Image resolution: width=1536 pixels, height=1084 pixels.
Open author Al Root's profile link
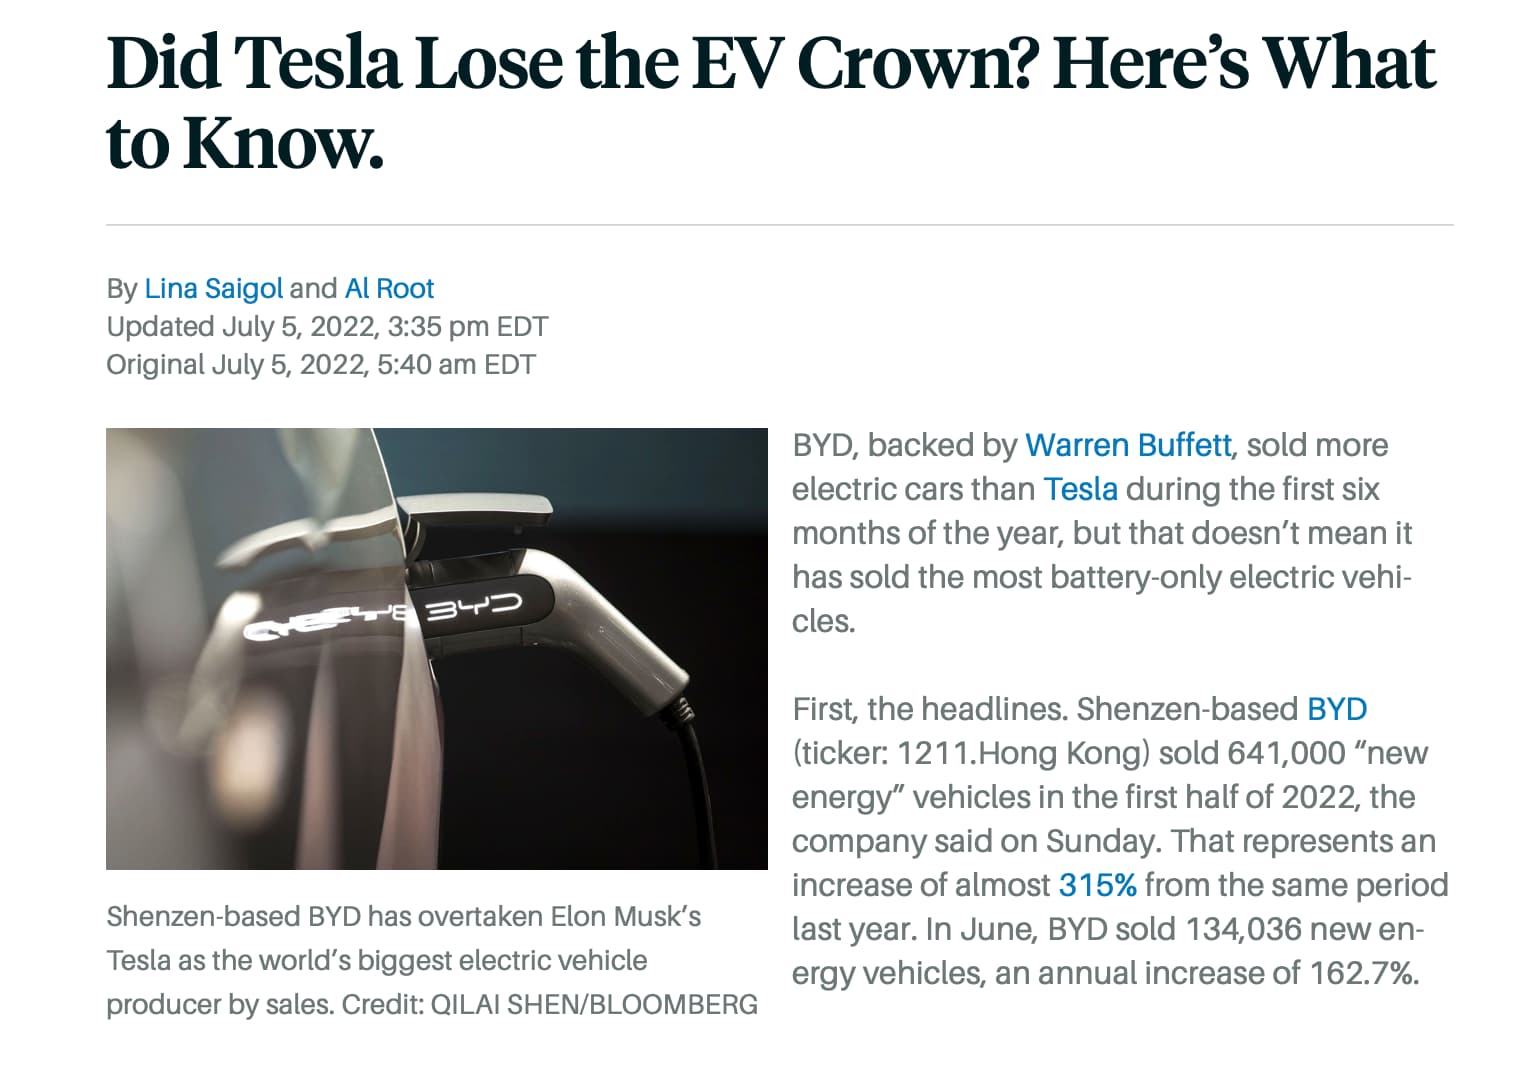point(389,289)
